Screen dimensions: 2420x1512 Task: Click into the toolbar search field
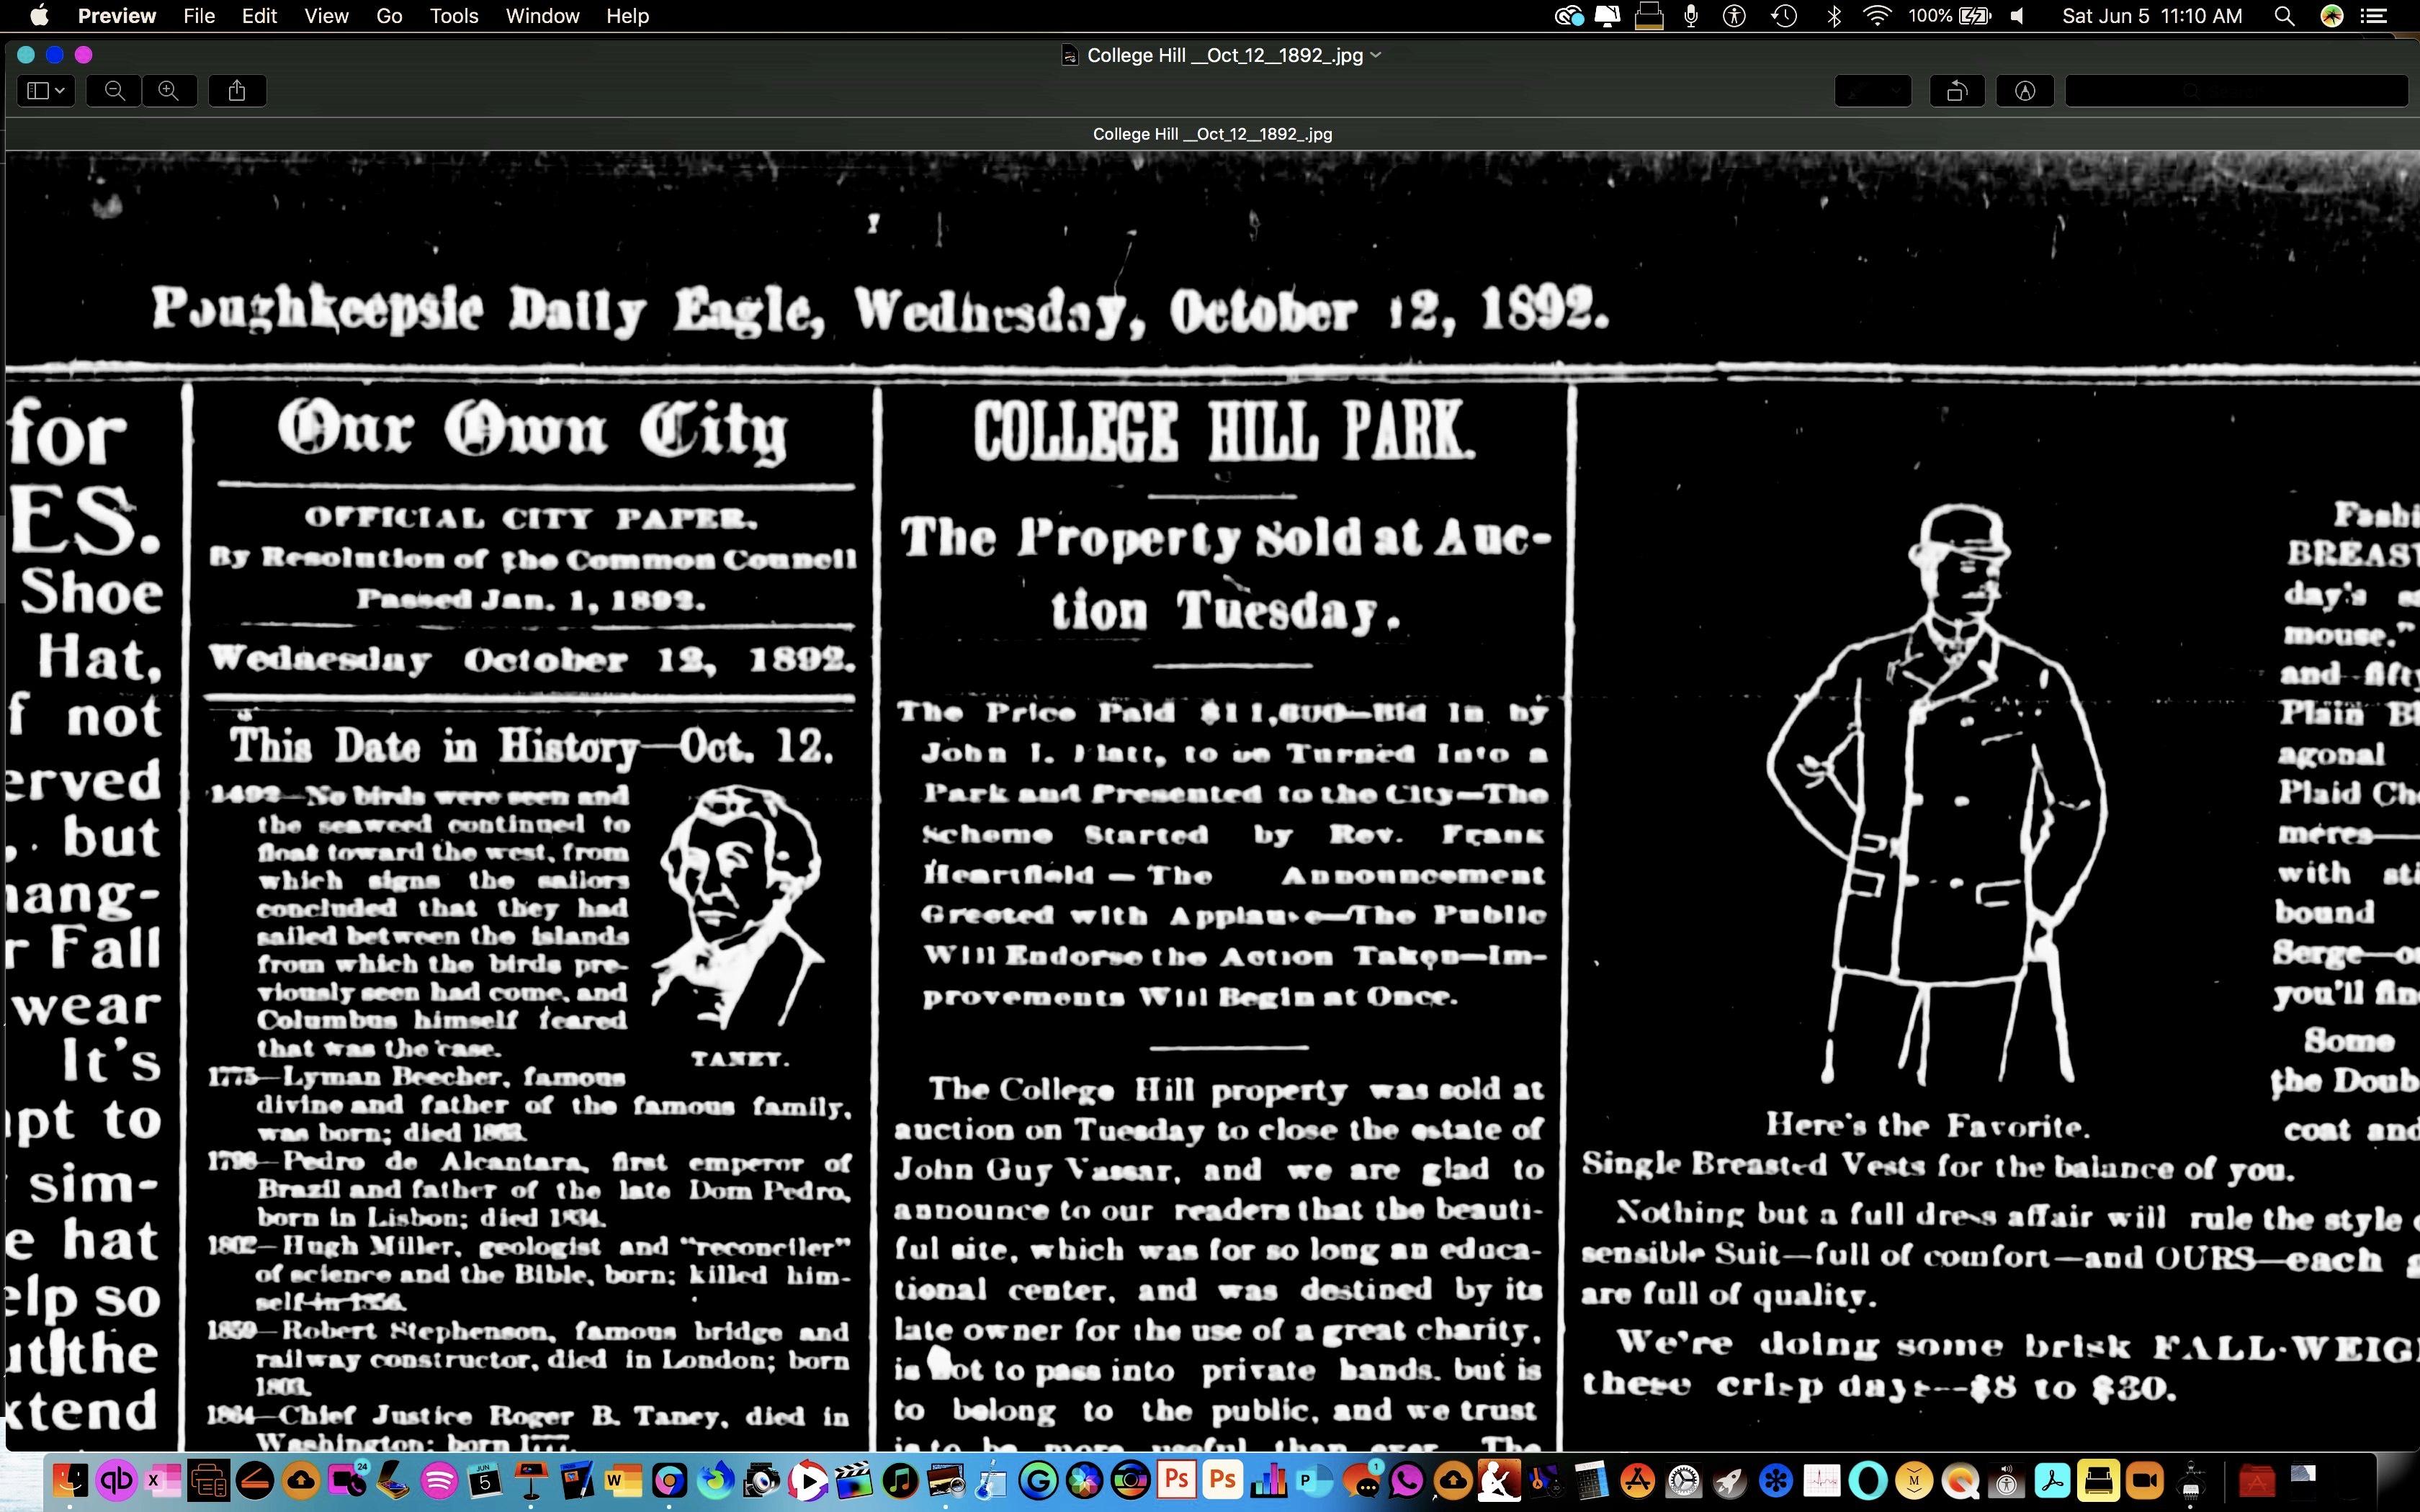[2236, 91]
